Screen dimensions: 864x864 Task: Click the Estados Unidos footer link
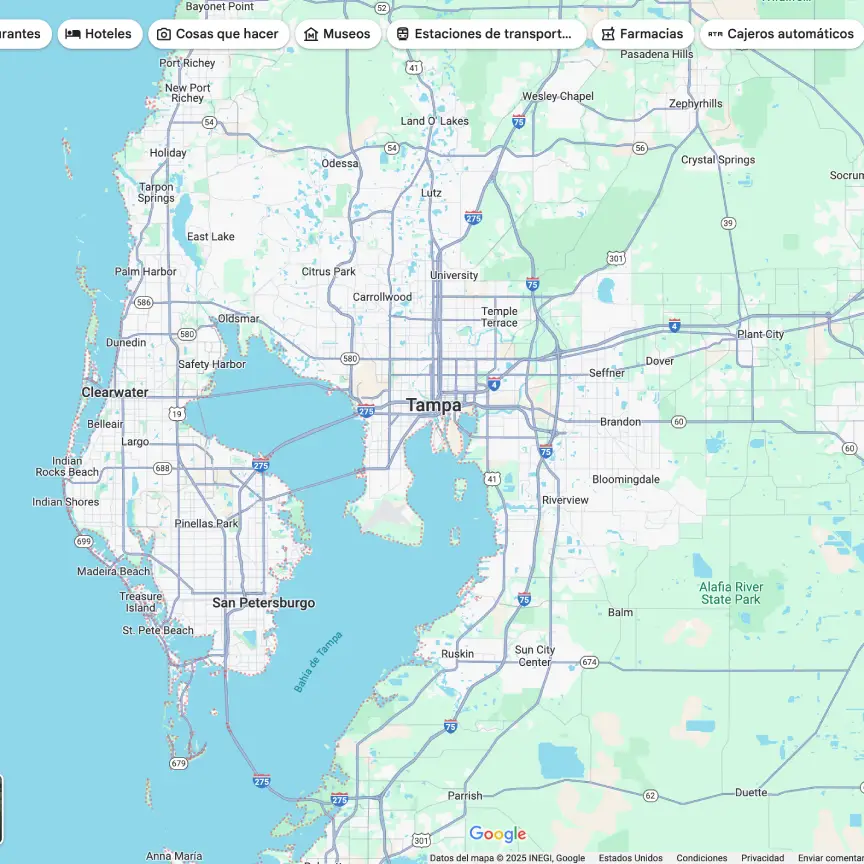(630, 858)
